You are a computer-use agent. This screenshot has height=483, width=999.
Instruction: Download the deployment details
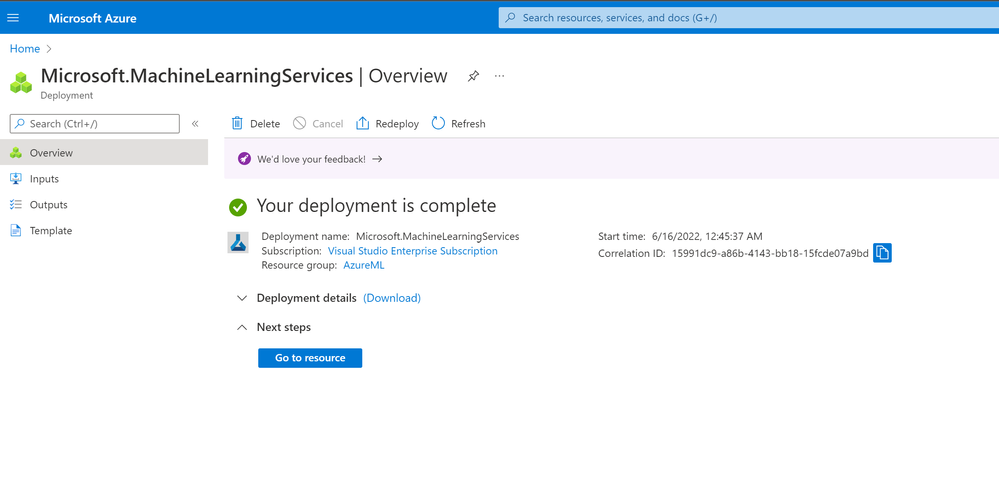pos(392,298)
